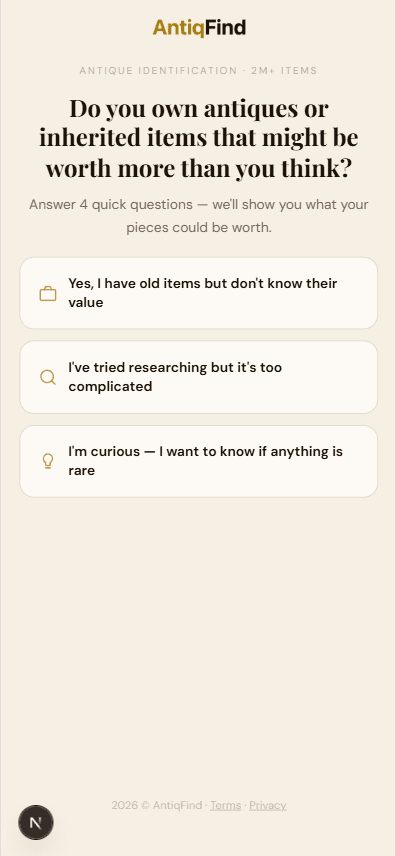Screen dimensions: 395x856
Task: Click the "pieces could be worth." text line
Action: pyautogui.click(x=199, y=228)
